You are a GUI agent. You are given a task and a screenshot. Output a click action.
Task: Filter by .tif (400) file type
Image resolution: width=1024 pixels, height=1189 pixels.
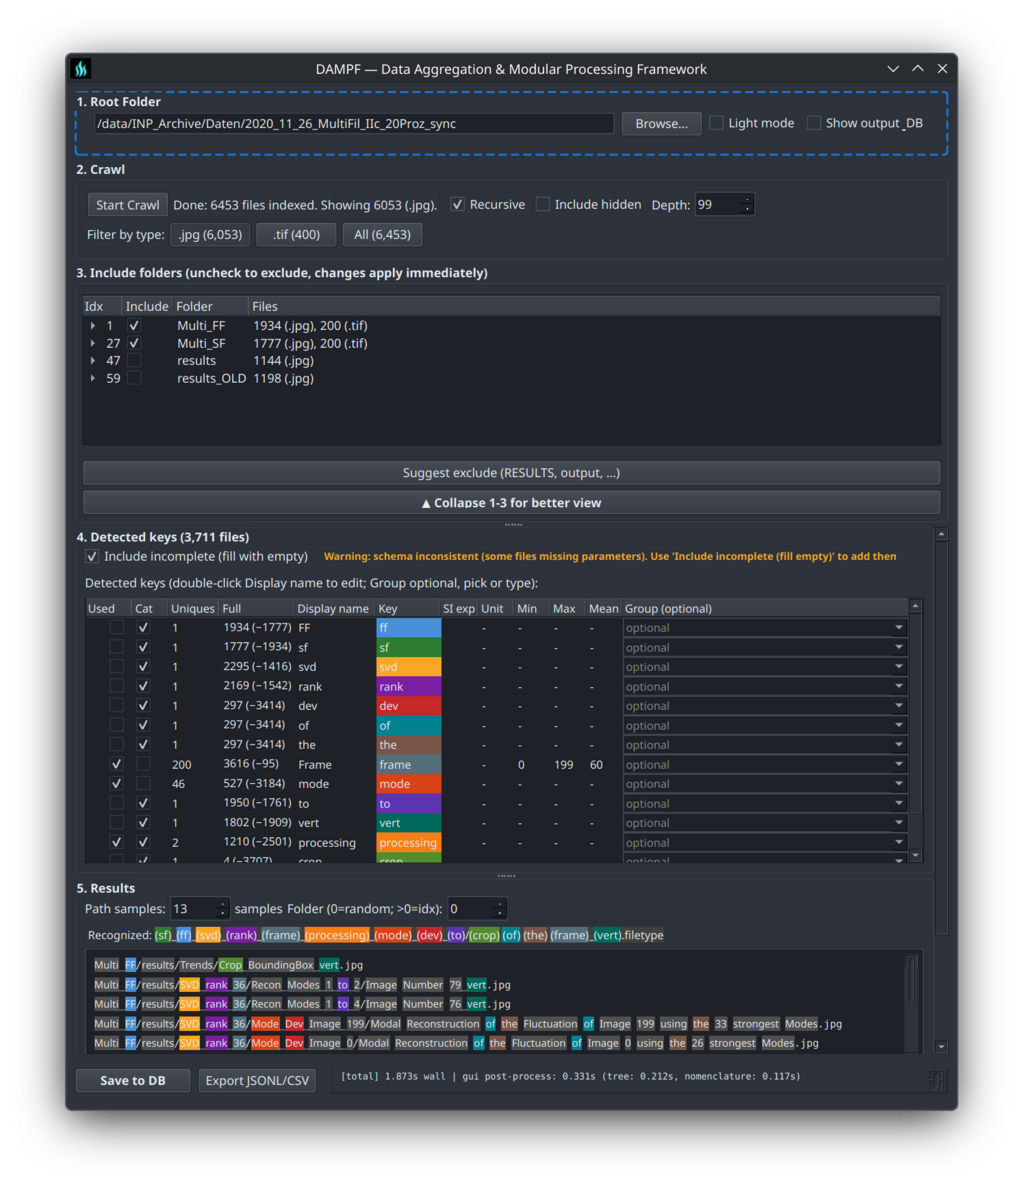coord(296,234)
